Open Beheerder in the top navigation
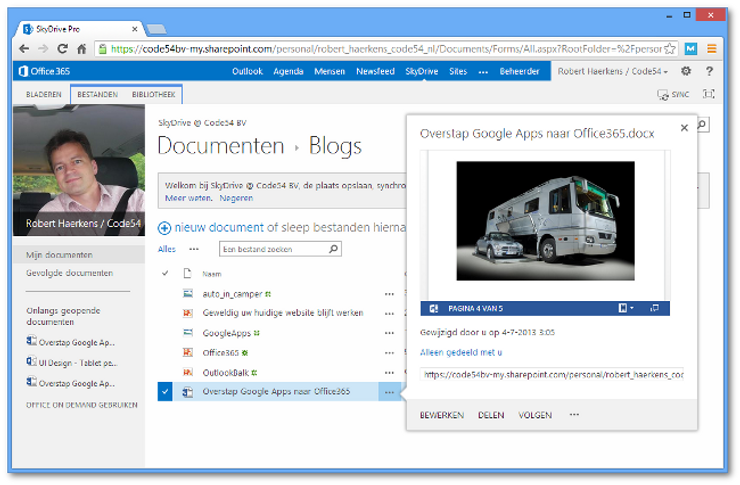This screenshot has width=740, height=485. (519, 71)
